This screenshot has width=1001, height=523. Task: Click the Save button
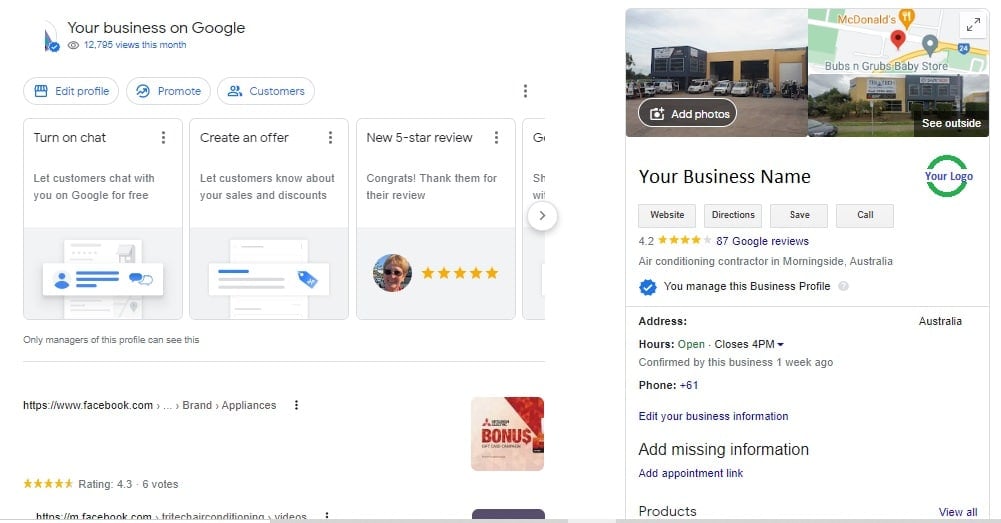point(799,215)
